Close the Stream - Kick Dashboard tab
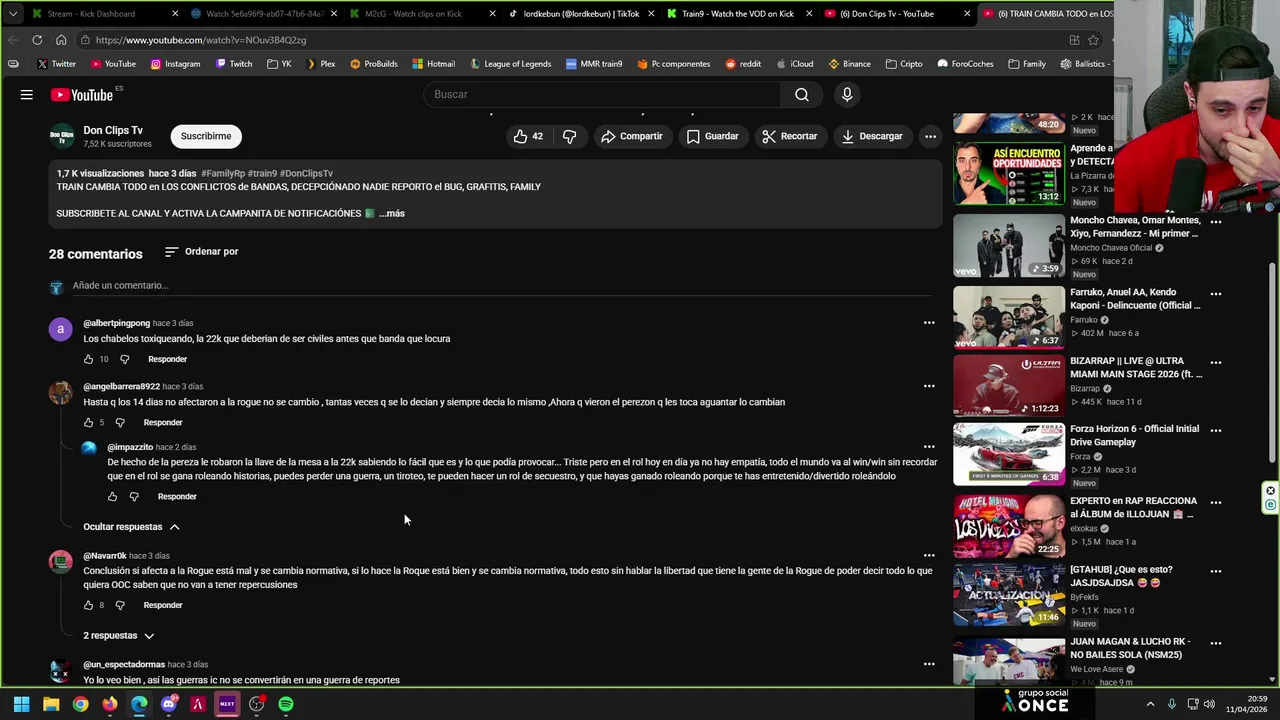The width and height of the screenshot is (1280, 720). pos(175,14)
